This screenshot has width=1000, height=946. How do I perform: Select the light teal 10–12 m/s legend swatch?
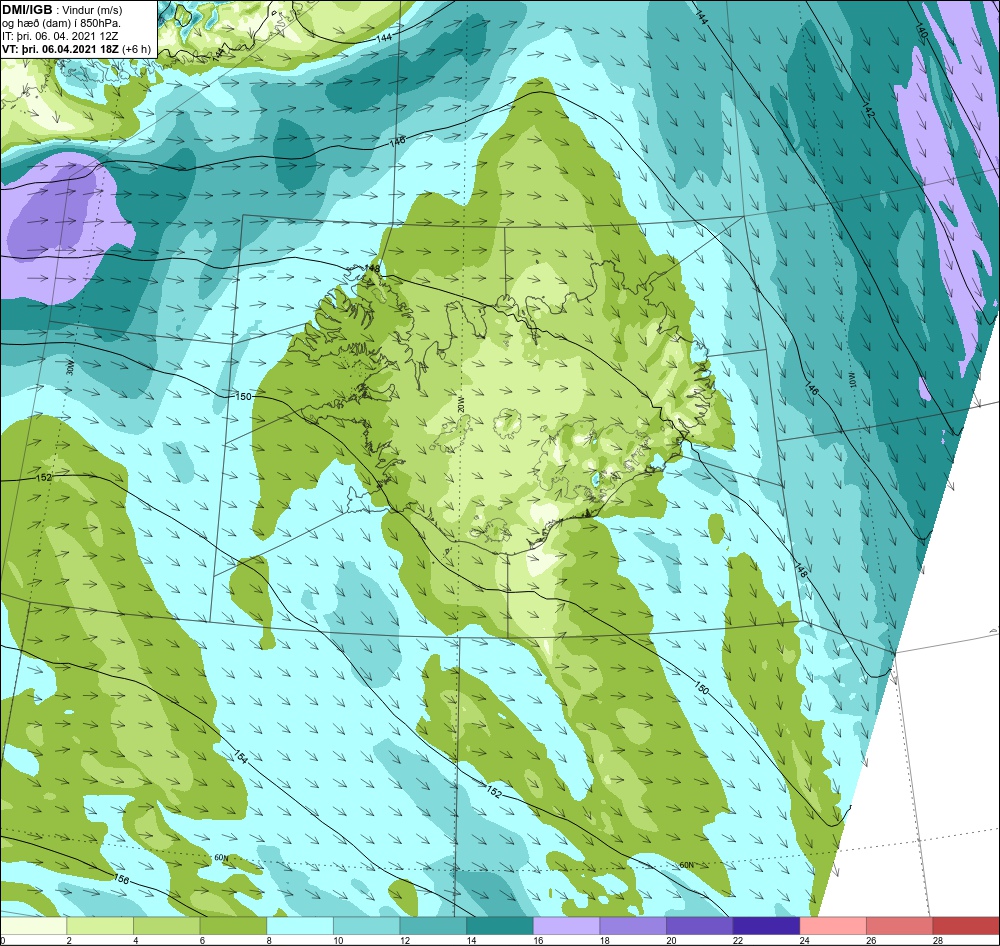pyautogui.click(x=367, y=926)
